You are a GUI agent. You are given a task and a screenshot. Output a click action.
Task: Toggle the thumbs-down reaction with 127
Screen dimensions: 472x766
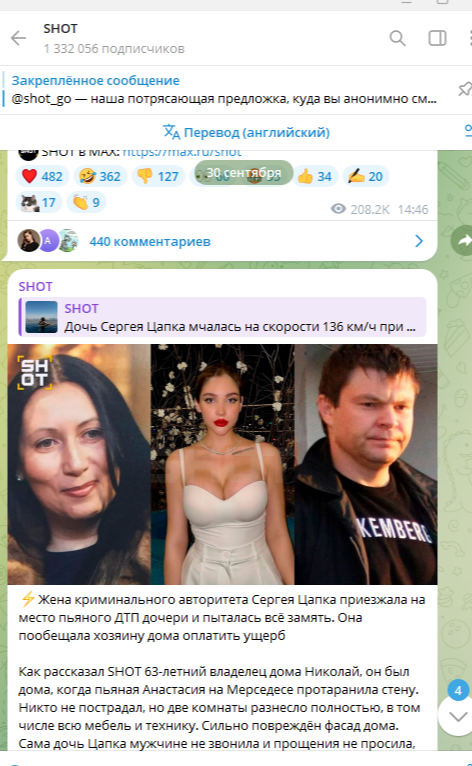coord(158,176)
